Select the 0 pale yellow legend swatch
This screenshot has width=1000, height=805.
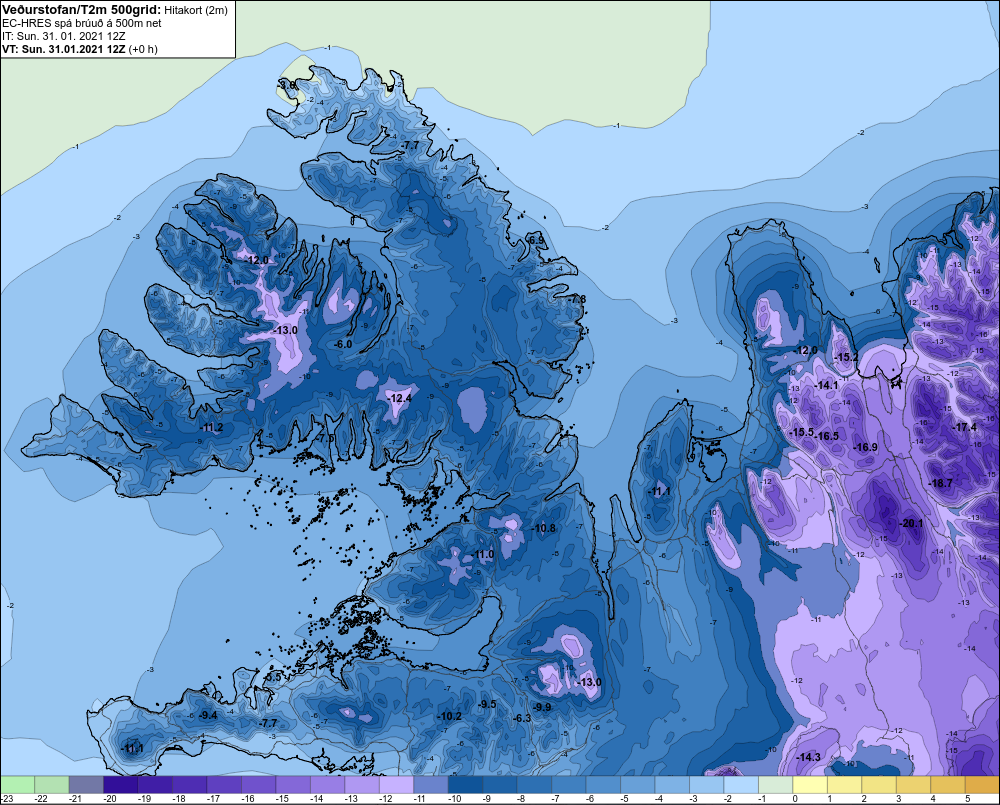pos(809,785)
